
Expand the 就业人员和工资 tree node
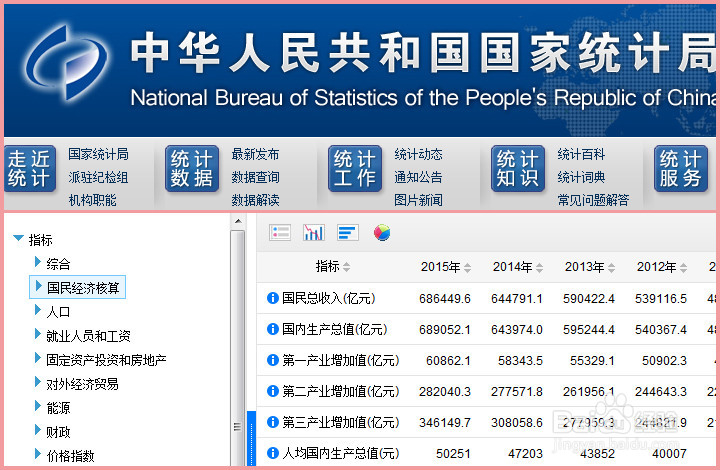click(x=38, y=334)
